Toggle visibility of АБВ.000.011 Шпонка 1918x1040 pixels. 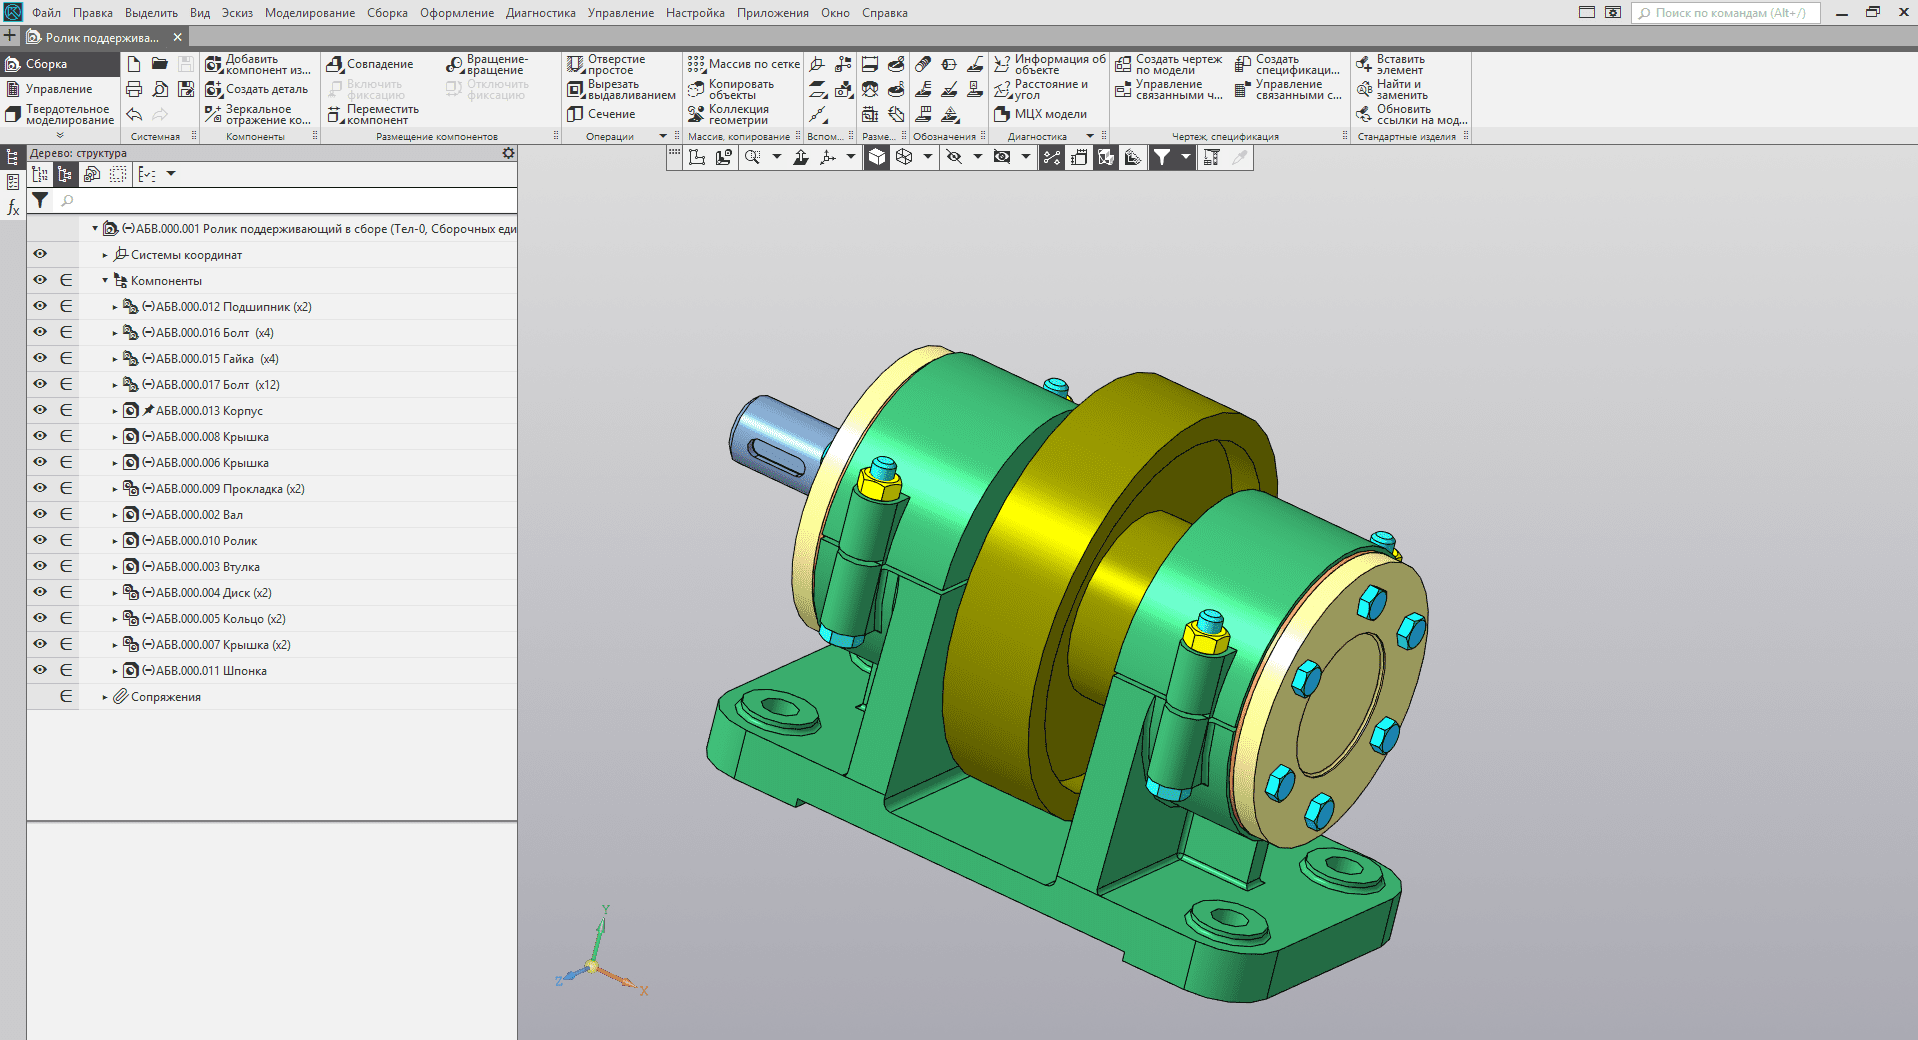(40, 670)
